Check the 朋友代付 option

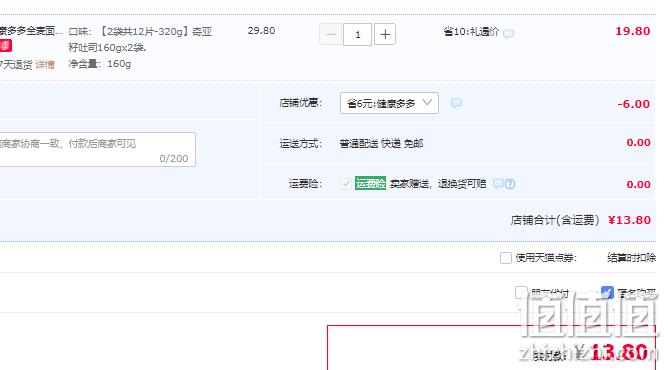pos(521,293)
